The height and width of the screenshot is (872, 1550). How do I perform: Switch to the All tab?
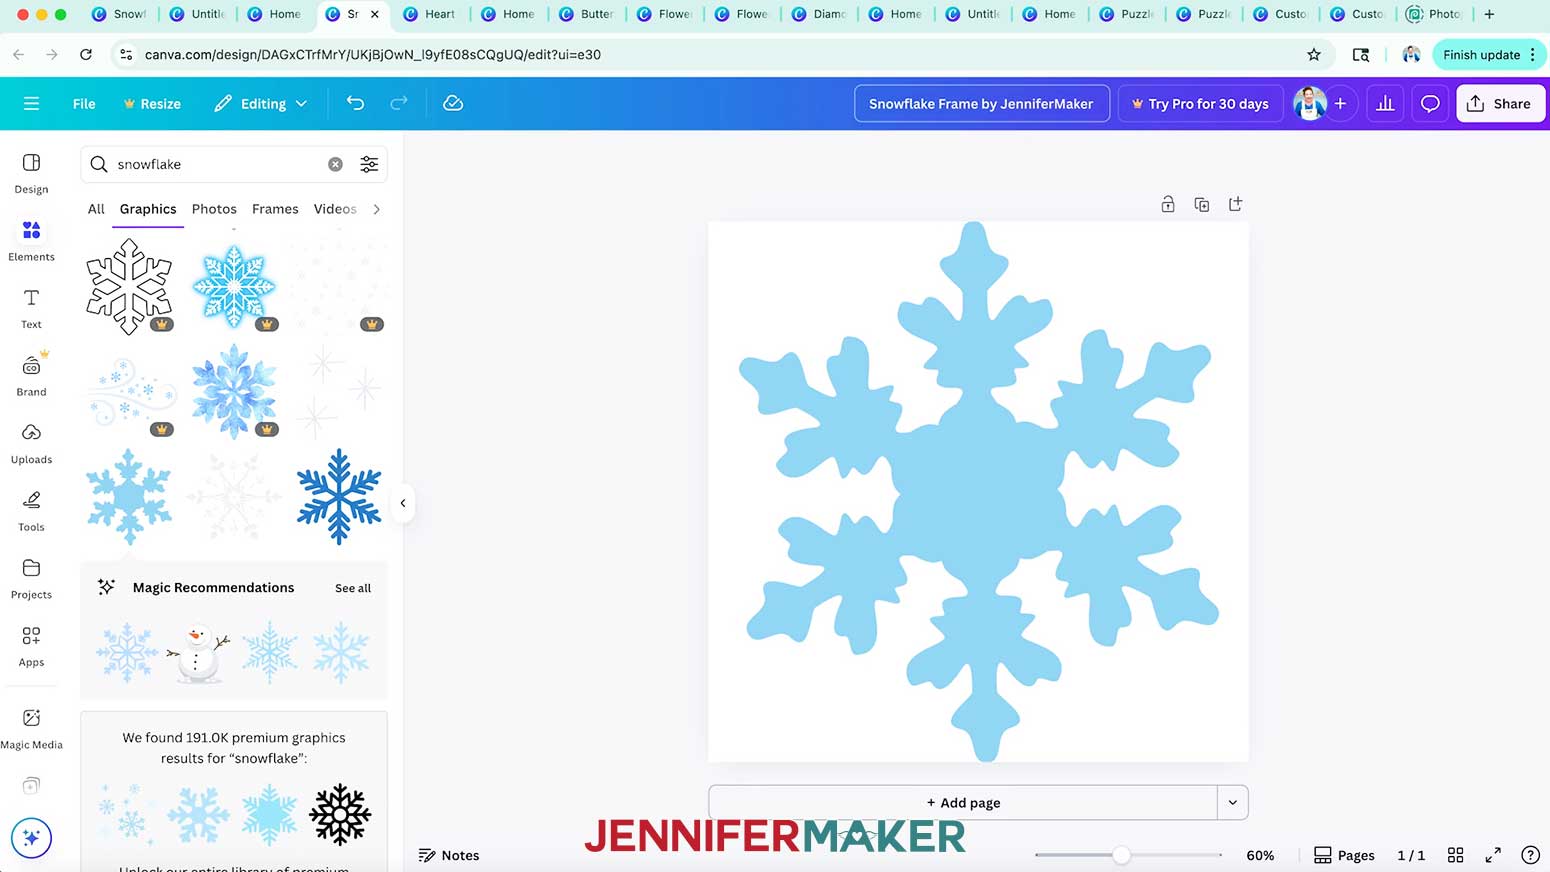coord(96,209)
